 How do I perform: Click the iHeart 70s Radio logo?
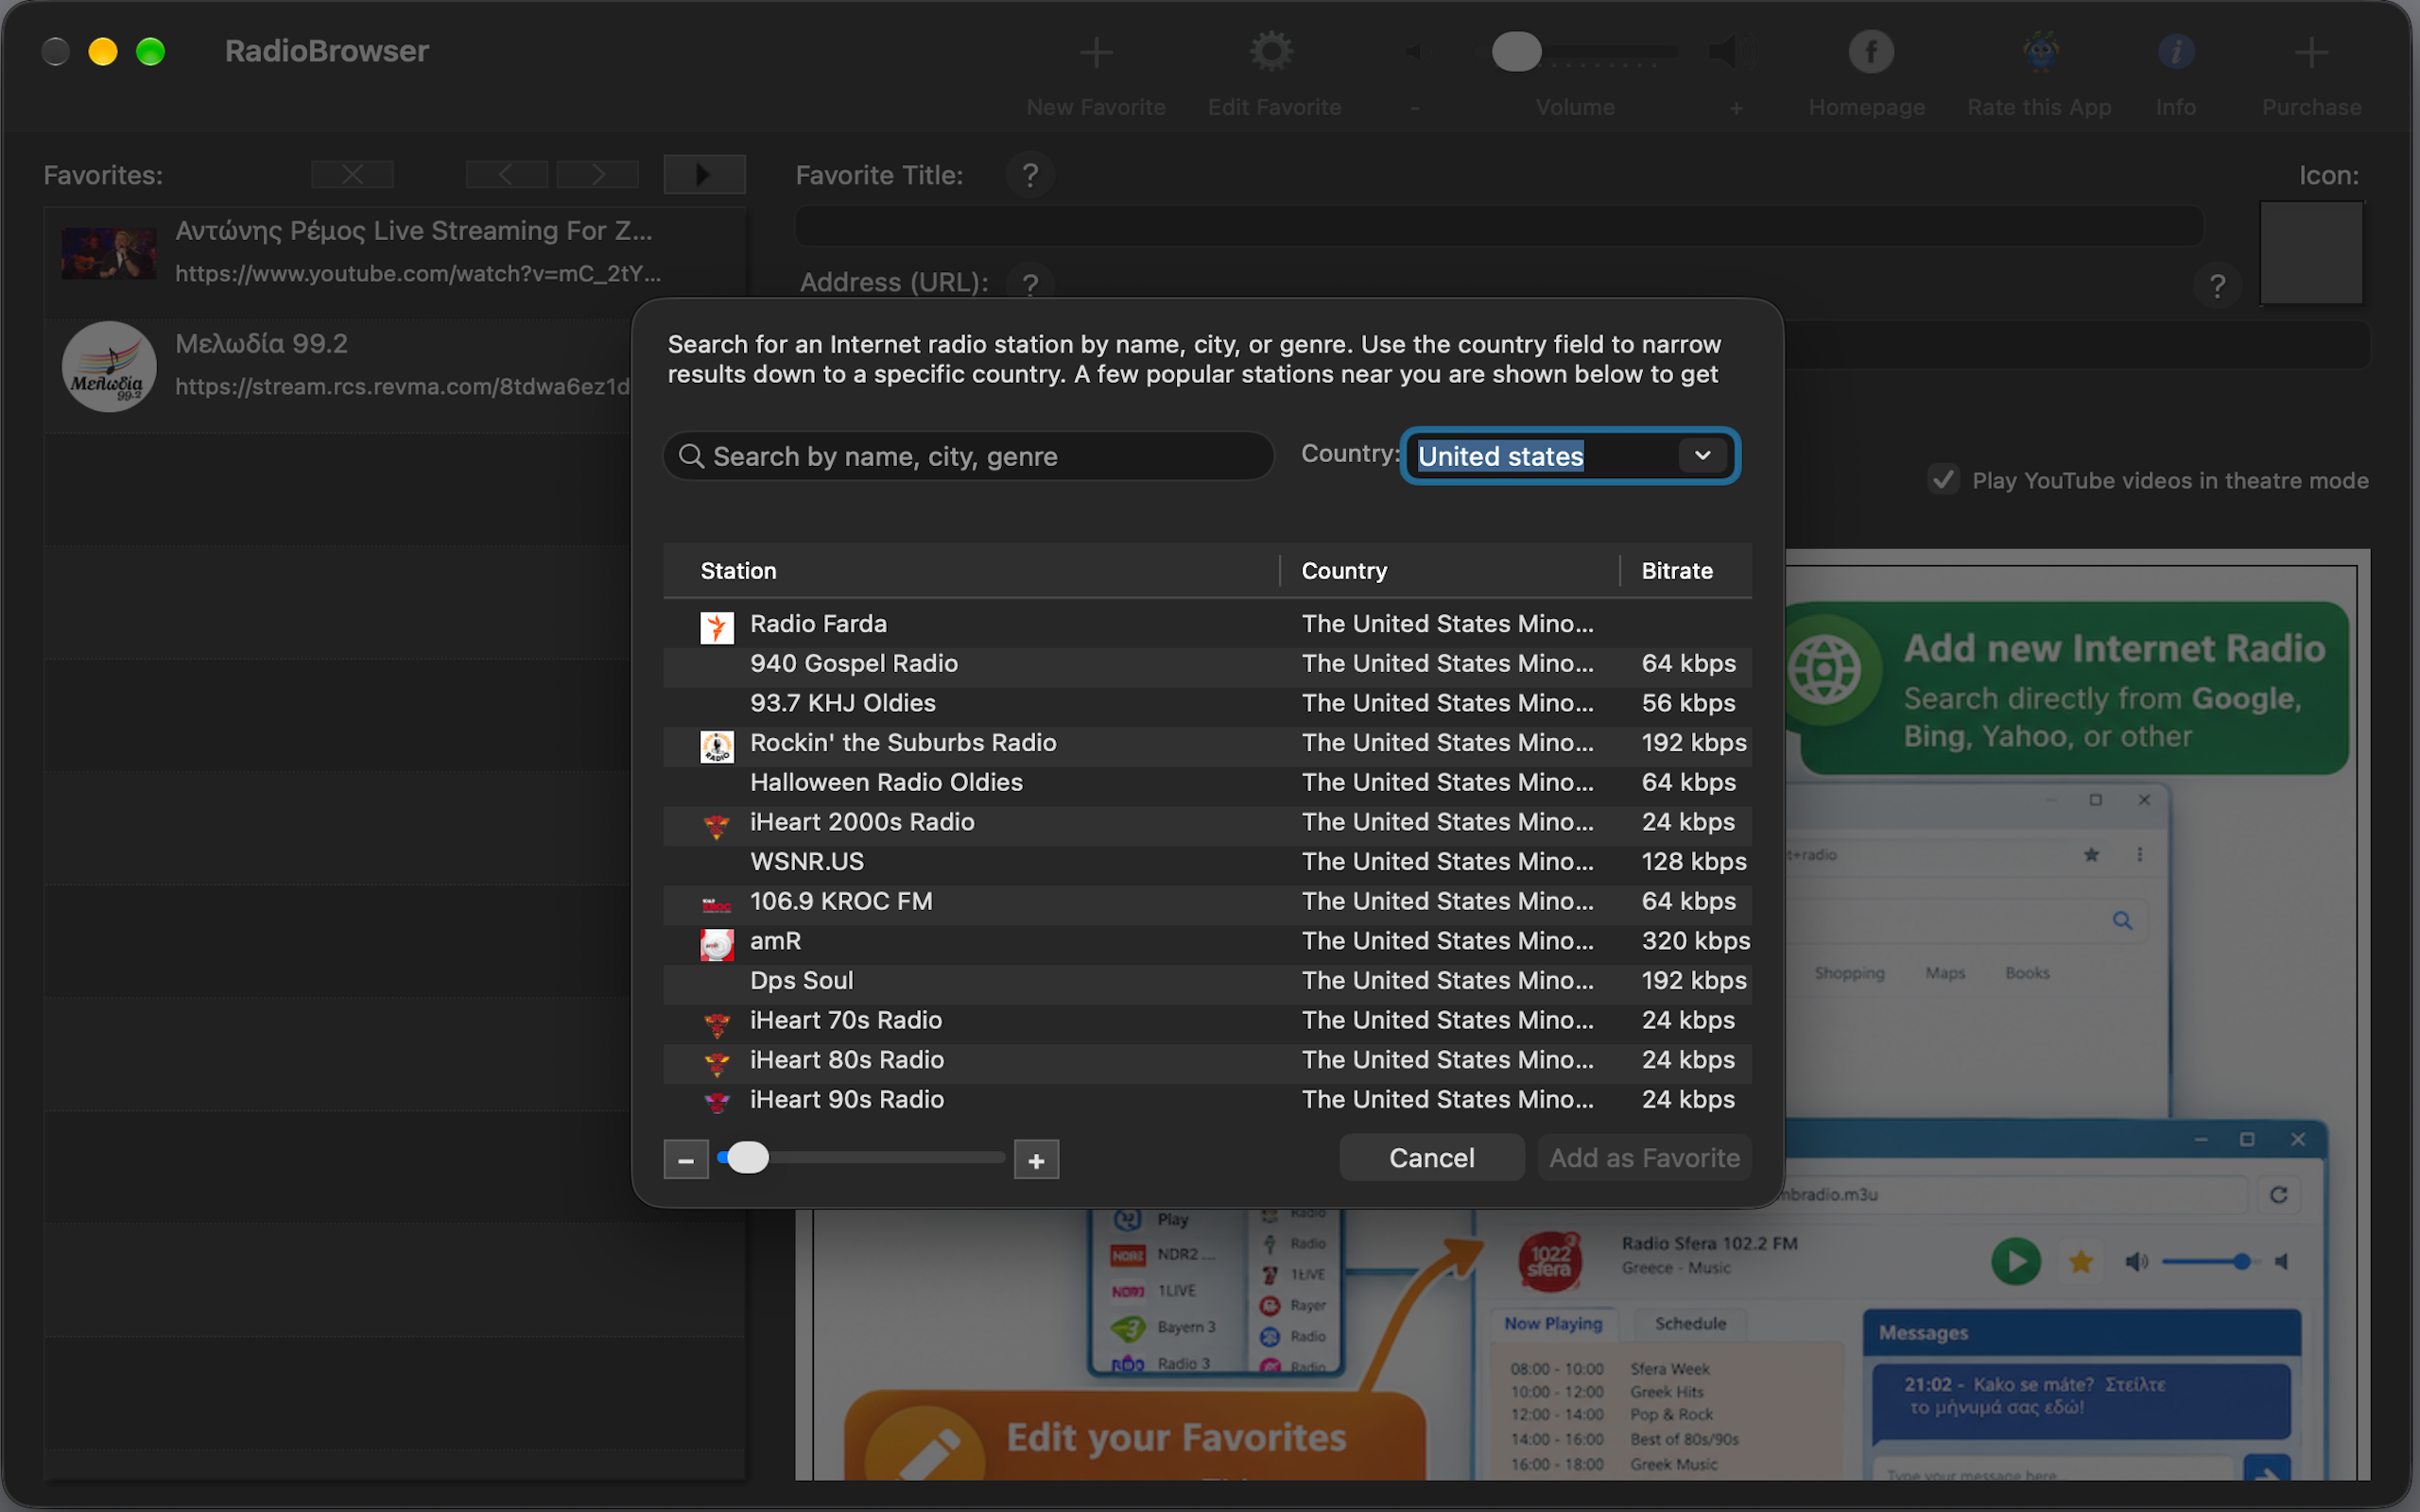(717, 1023)
